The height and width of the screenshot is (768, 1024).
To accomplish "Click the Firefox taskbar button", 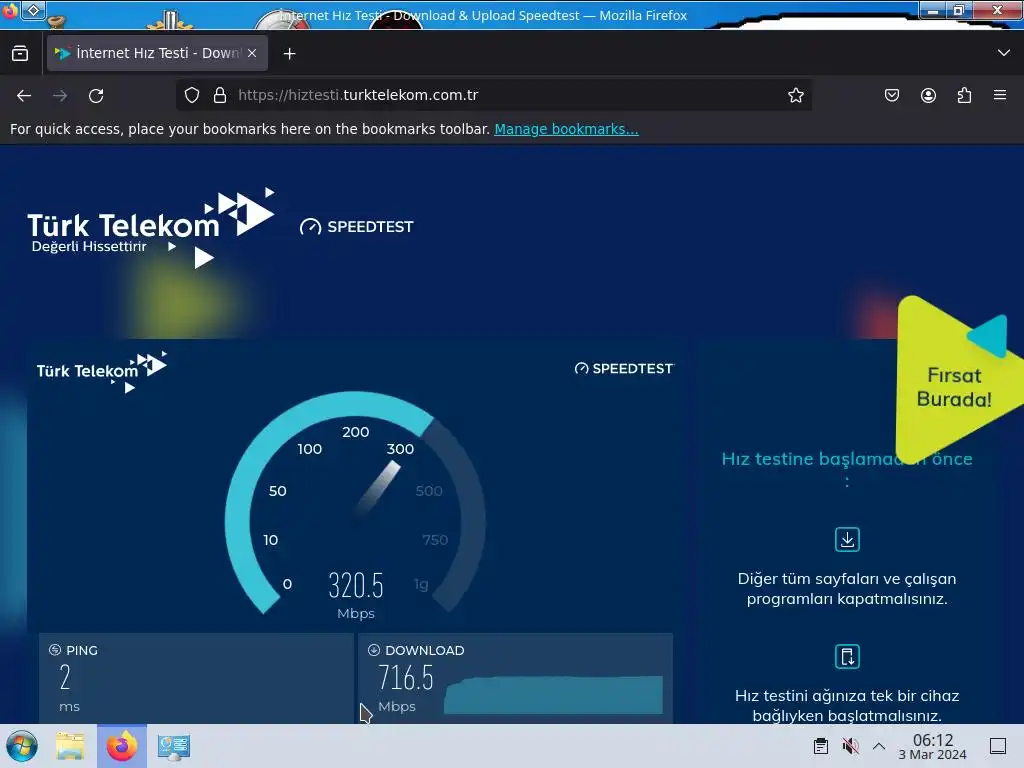I will 122,746.
